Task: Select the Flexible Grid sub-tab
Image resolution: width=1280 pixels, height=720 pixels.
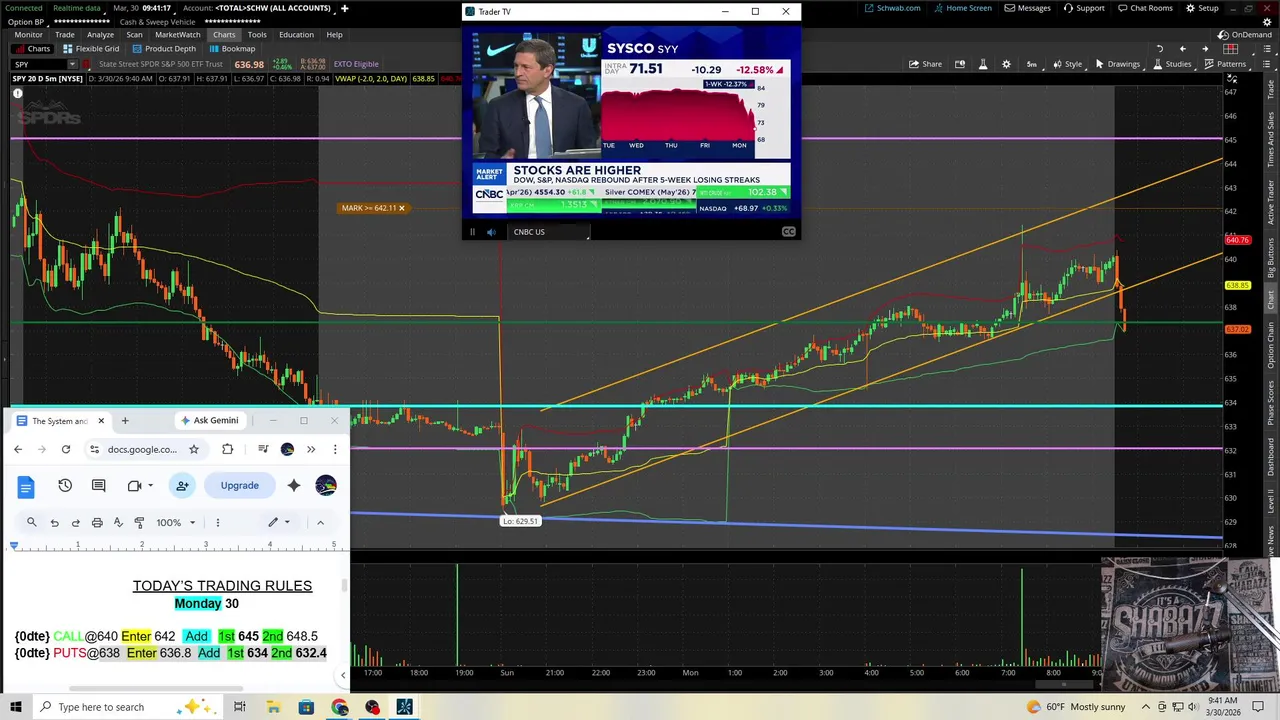Action: [91, 48]
